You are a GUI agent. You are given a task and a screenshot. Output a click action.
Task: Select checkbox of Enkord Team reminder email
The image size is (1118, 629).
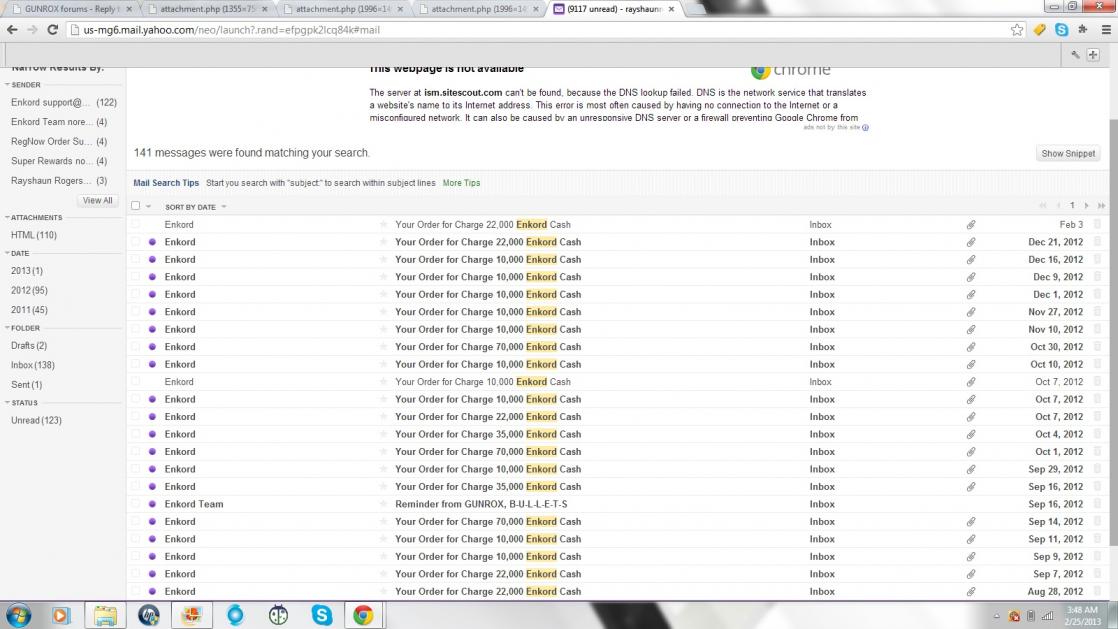click(x=136, y=504)
